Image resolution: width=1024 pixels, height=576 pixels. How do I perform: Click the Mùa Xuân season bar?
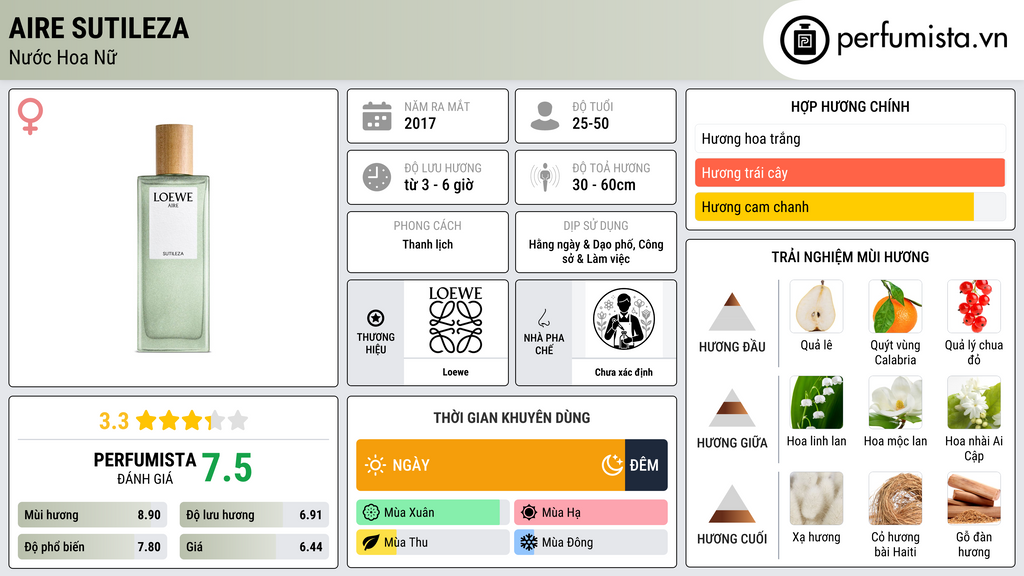coord(432,513)
